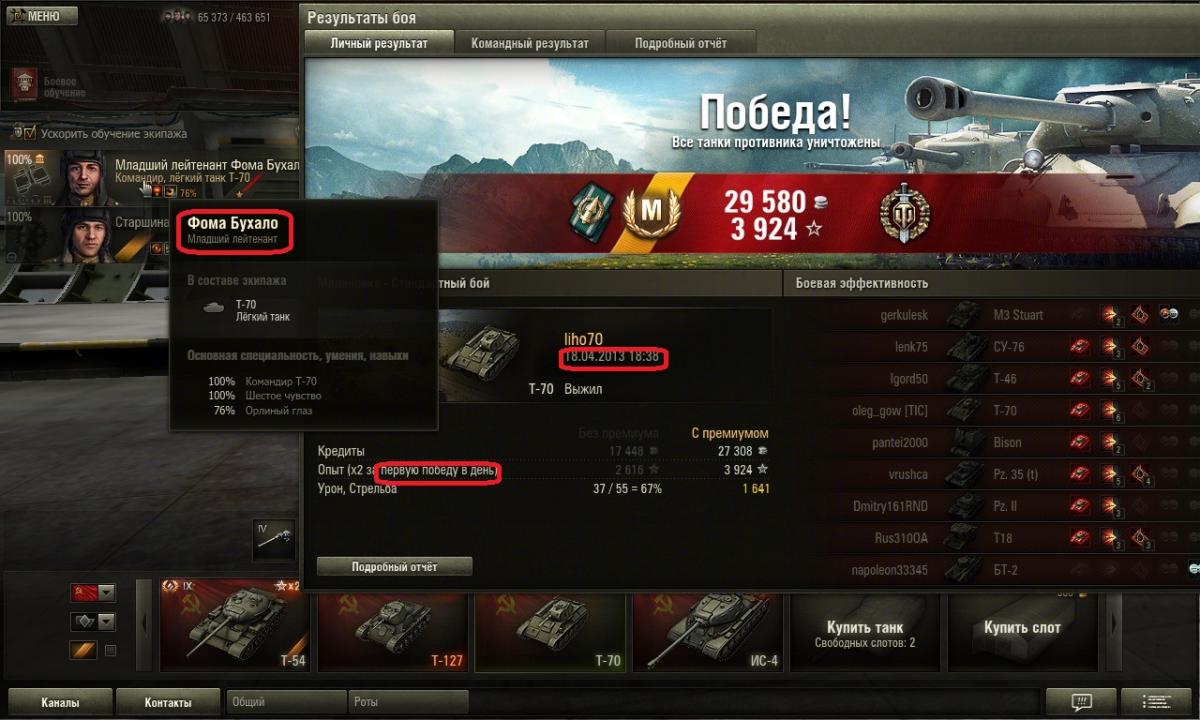Click the critical-hit icon in vrushca row
The image size is (1200, 720).
coord(1141,475)
